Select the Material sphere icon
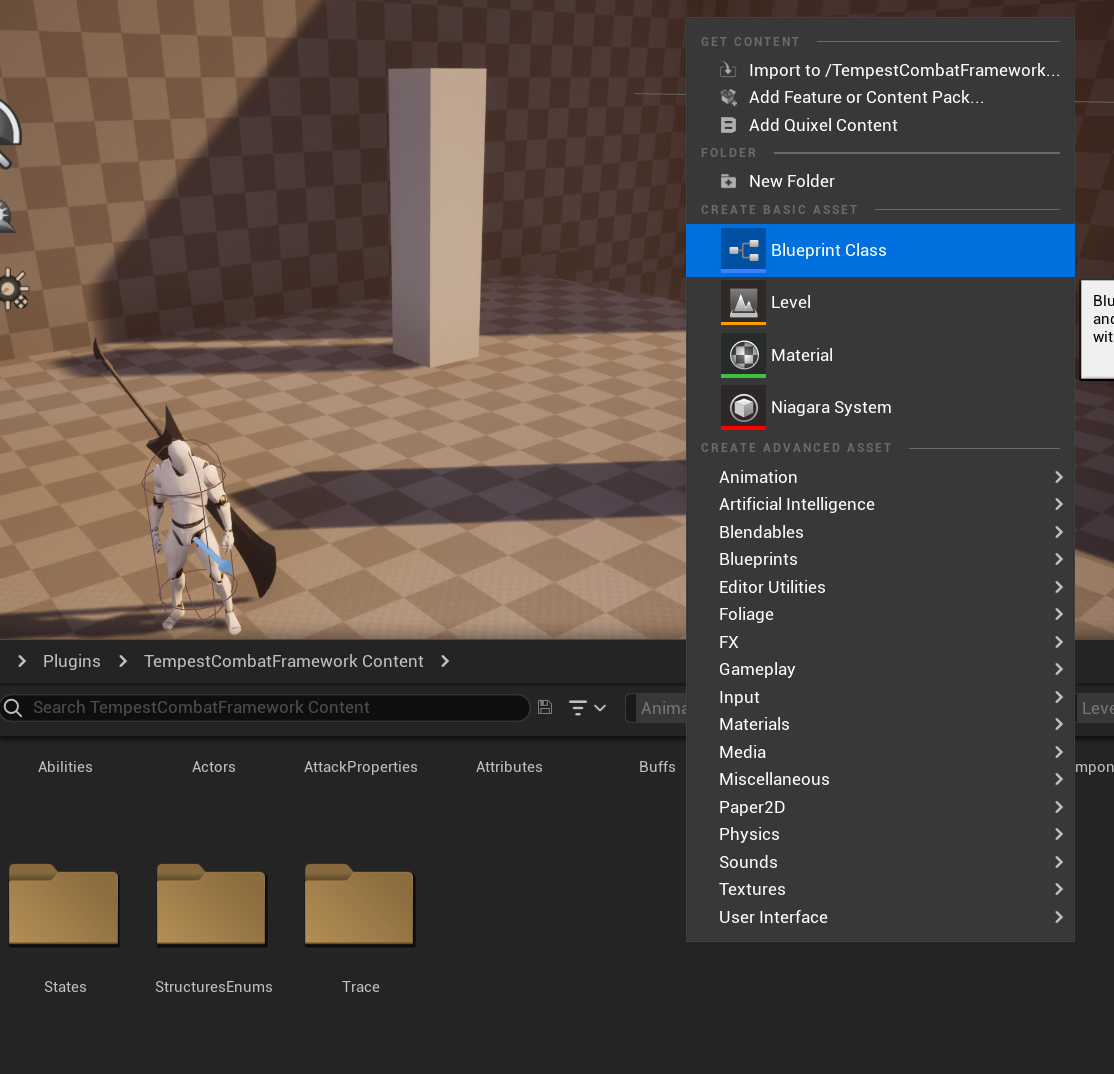1114x1074 pixels. 741,355
